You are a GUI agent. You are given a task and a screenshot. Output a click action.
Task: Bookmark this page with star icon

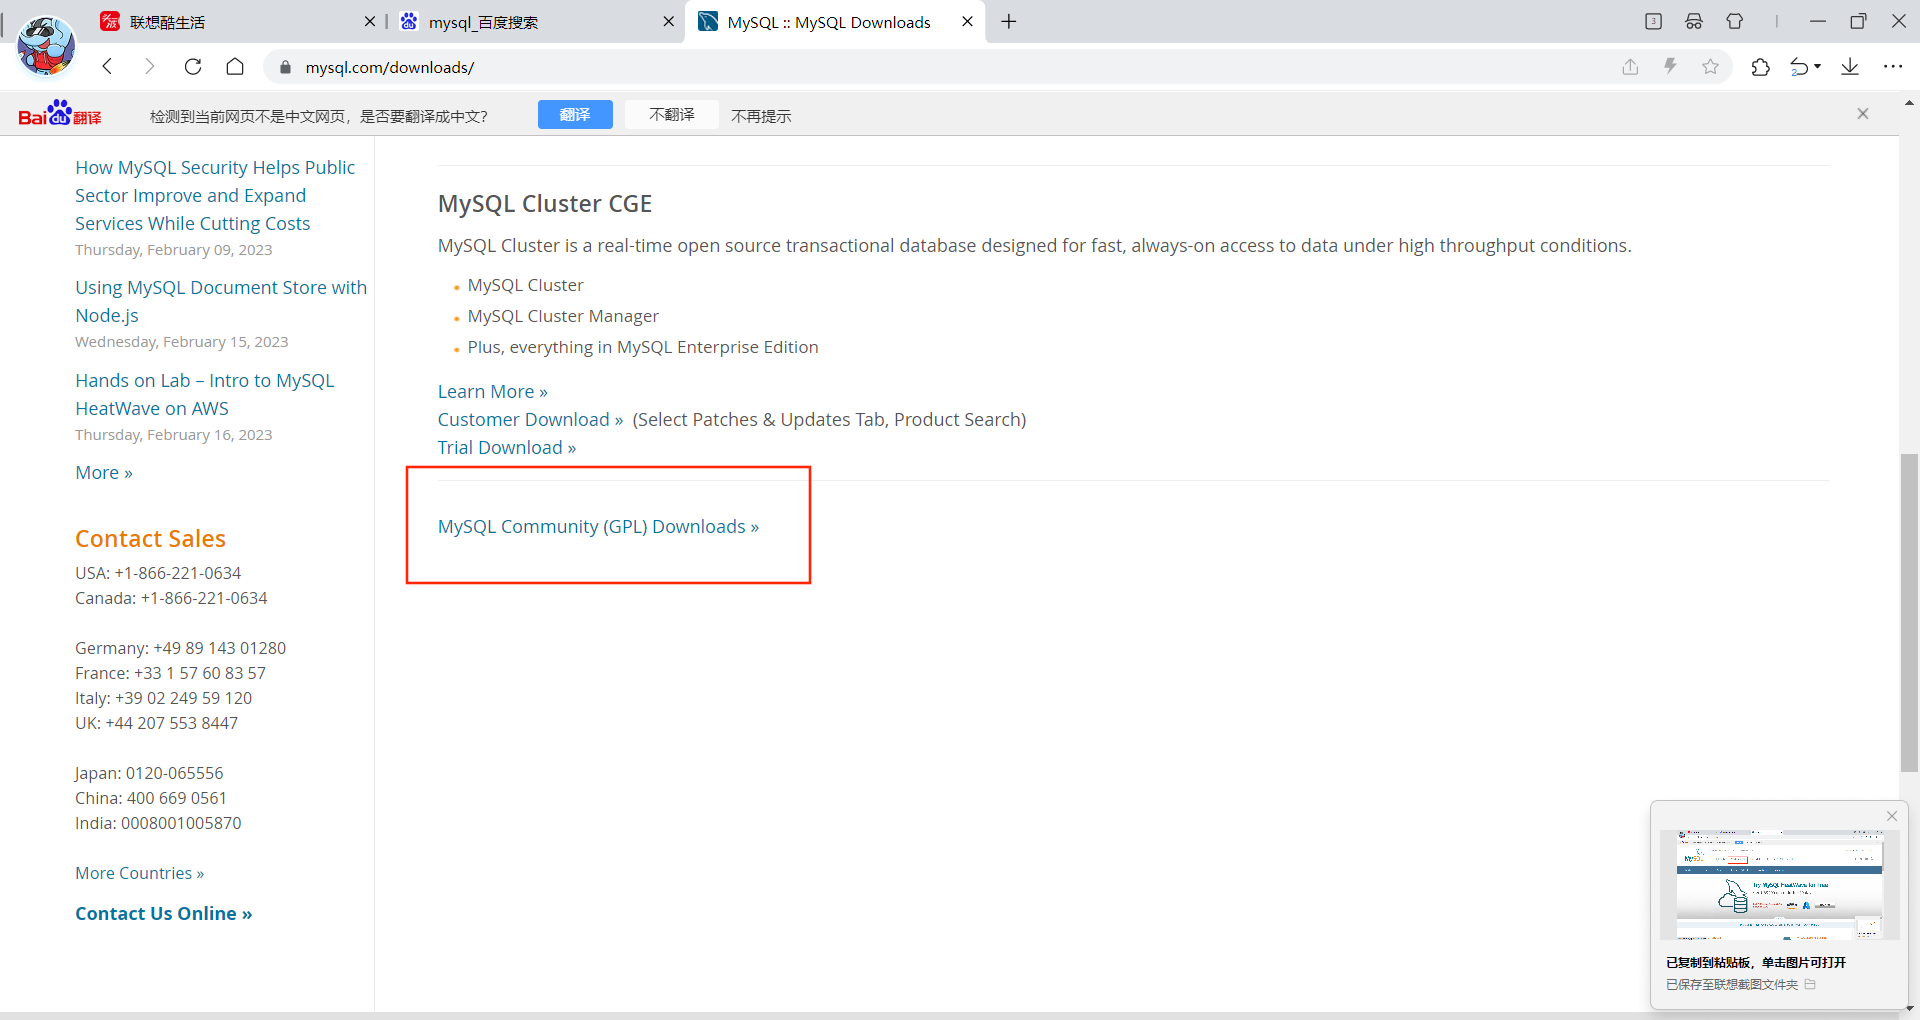[1711, 67]
